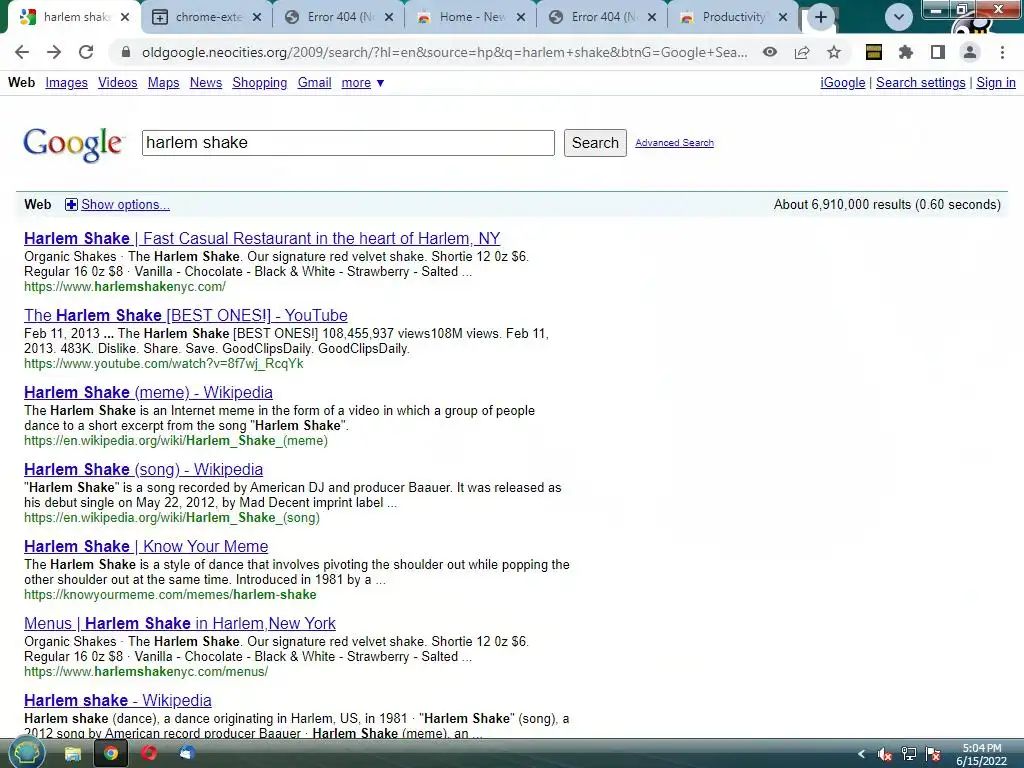1024x768 pixels.
Task: Open the Shopping link in top navigation
Action: [259, 83]
